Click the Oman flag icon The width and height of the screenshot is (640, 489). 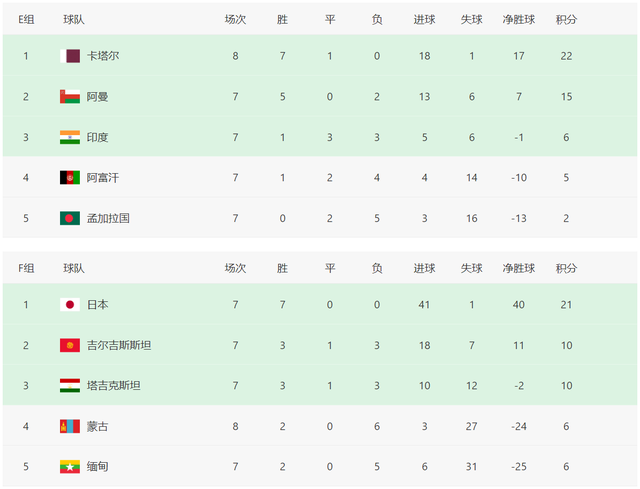click(x=70, y=97)
